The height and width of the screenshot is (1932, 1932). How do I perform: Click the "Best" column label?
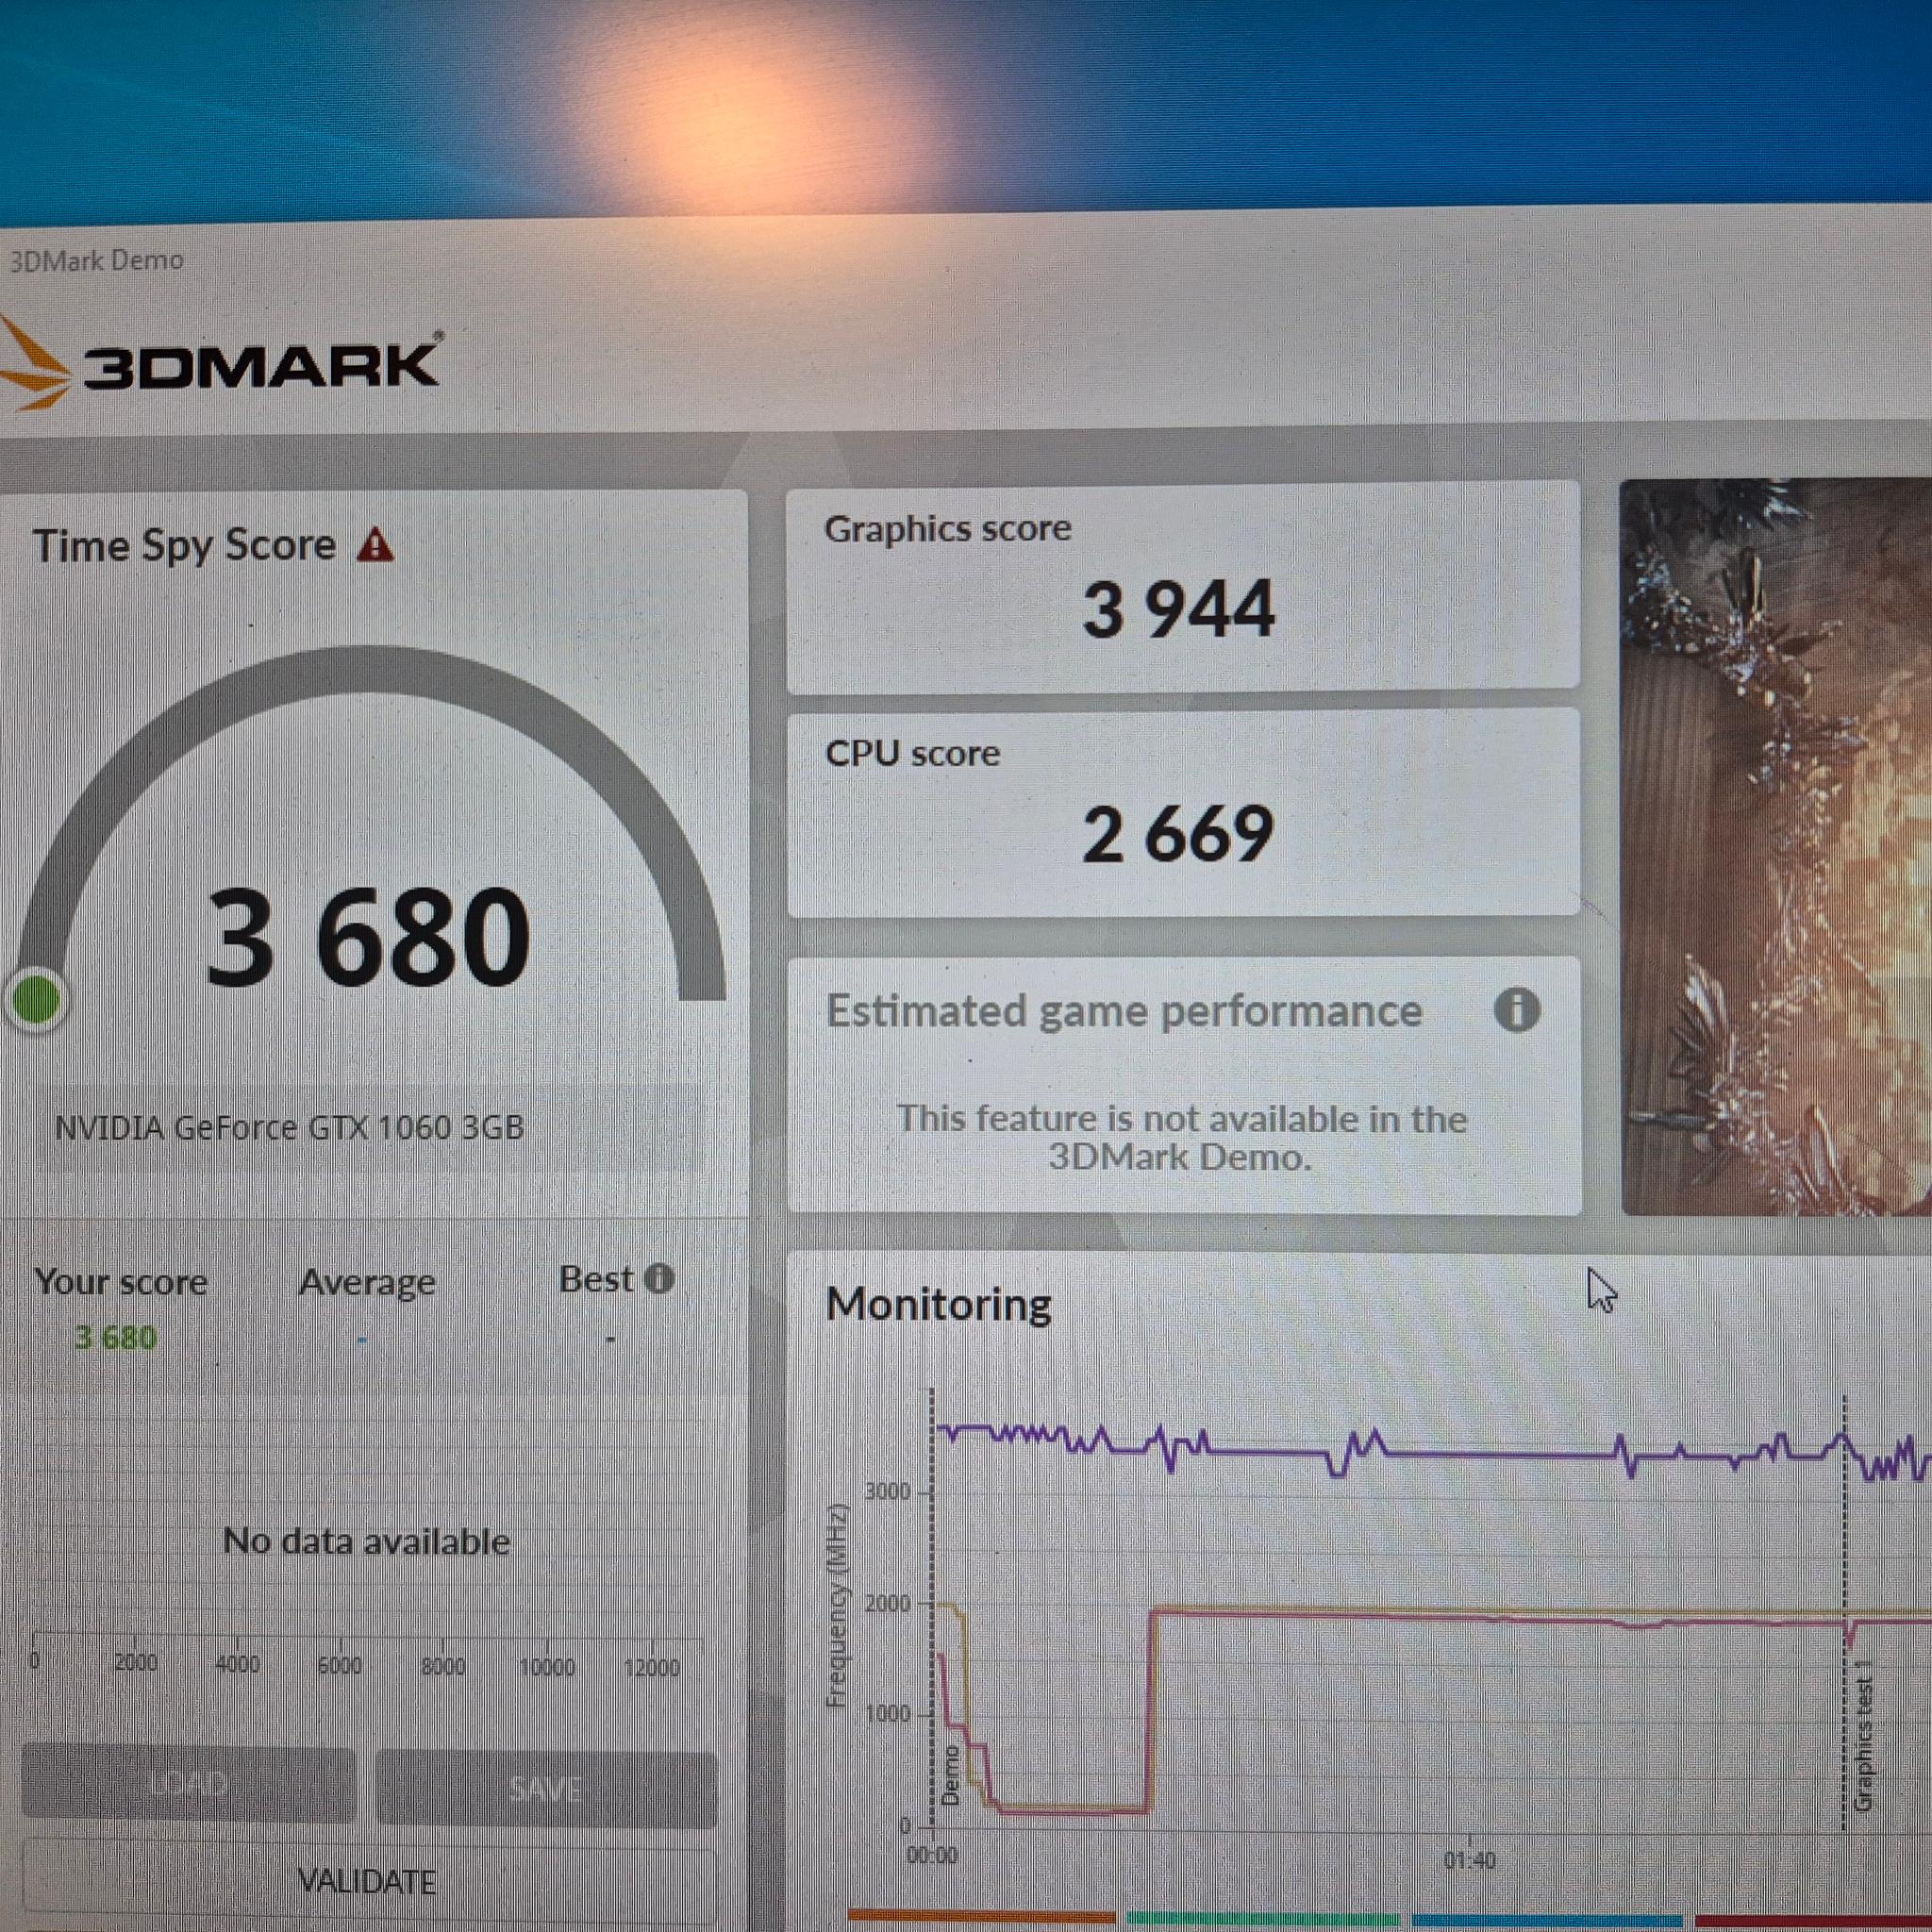point(596,1279)
